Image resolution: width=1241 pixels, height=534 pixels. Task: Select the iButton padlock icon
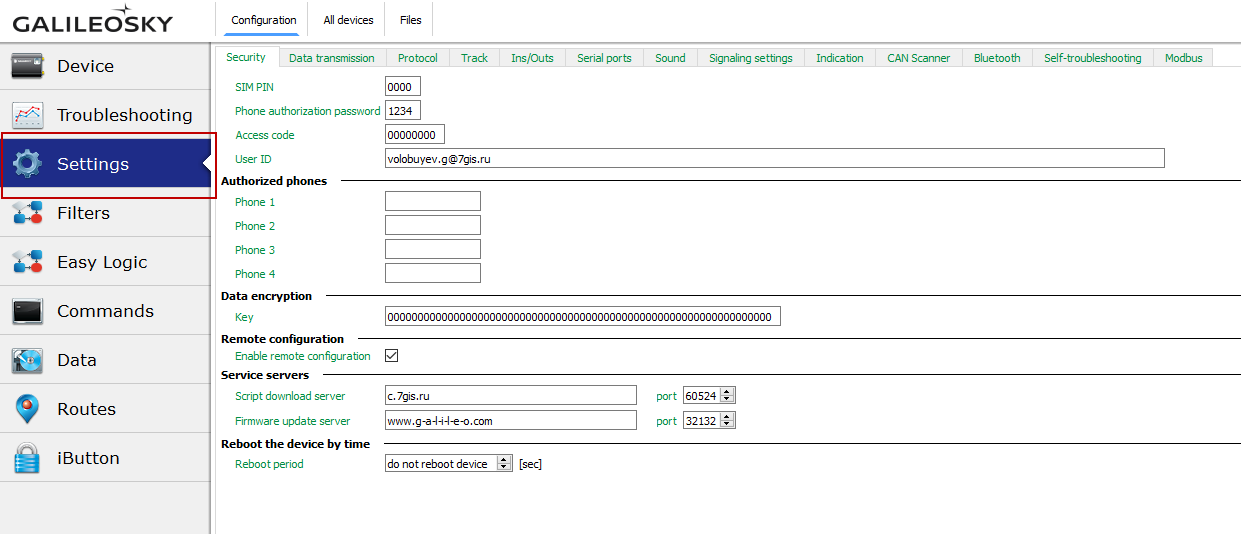pos(27,458)
